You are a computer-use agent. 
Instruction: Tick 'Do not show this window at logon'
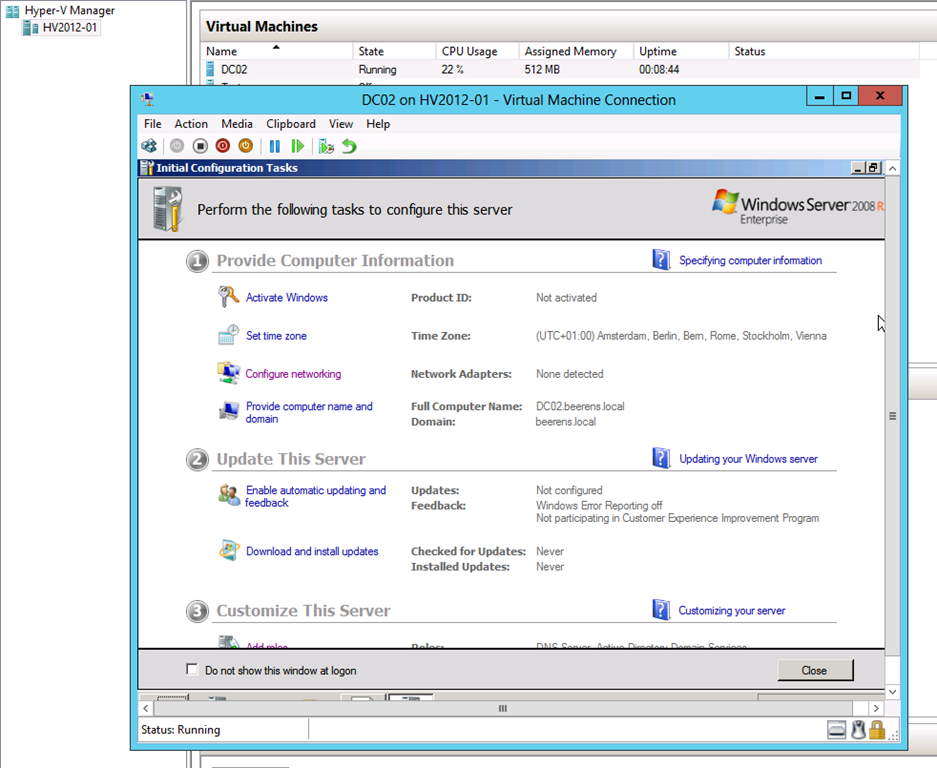click(x=192, y=669)
